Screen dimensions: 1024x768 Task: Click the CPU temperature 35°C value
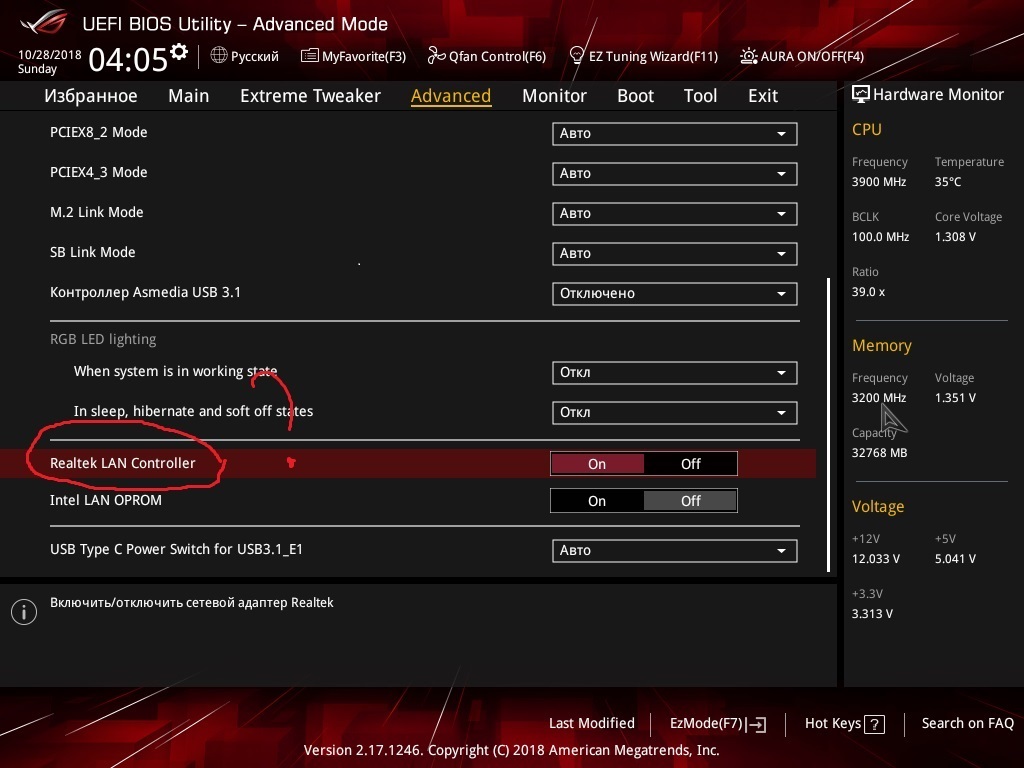[x=948, y=182]
